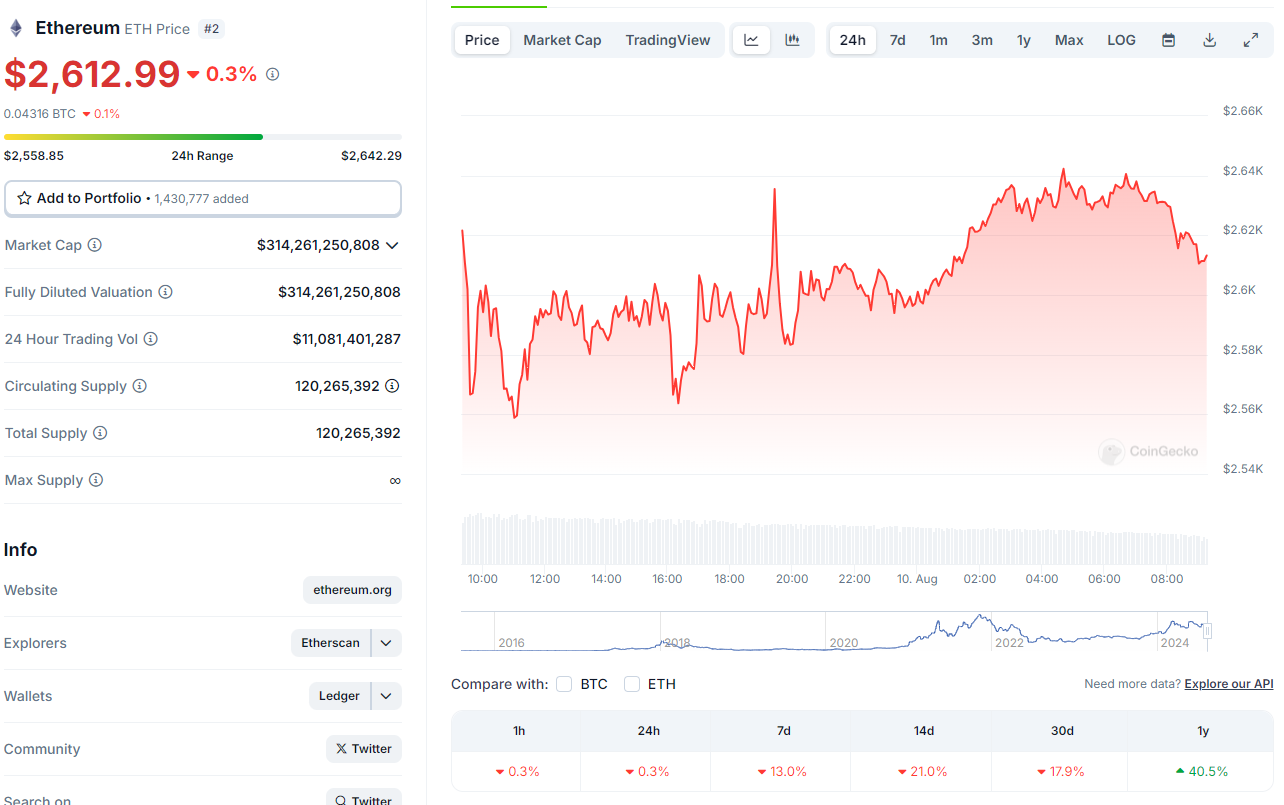Open ethereum.org website link
Image resolution: width=1284 pixels, height=805 pixels.
352,590
